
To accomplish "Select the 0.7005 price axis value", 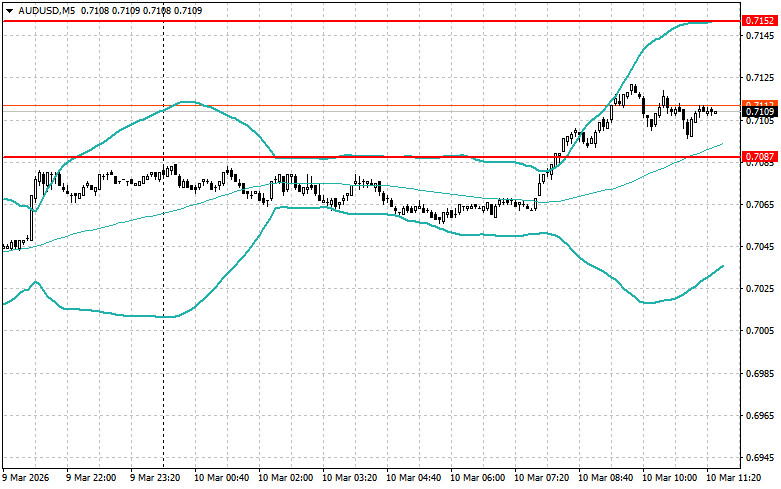I will tap(760, 331).
